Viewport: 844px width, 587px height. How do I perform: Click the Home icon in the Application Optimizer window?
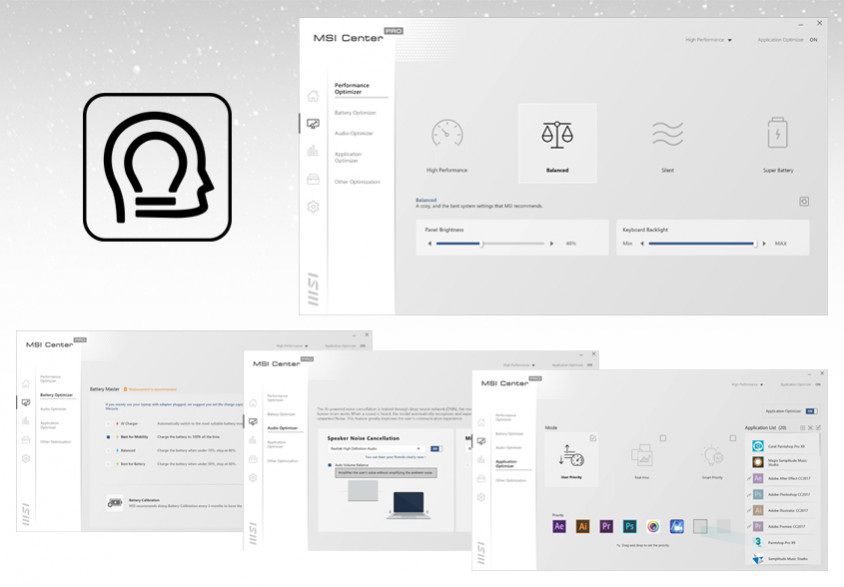tap(481, 422)
